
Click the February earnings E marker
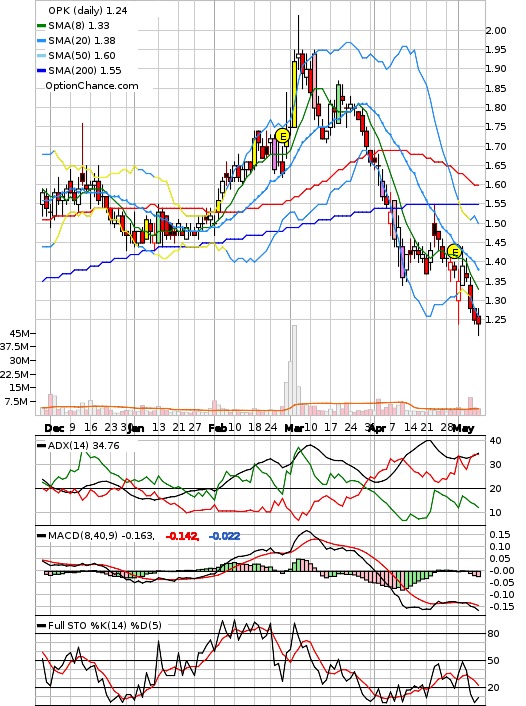(x=282, y=136)
